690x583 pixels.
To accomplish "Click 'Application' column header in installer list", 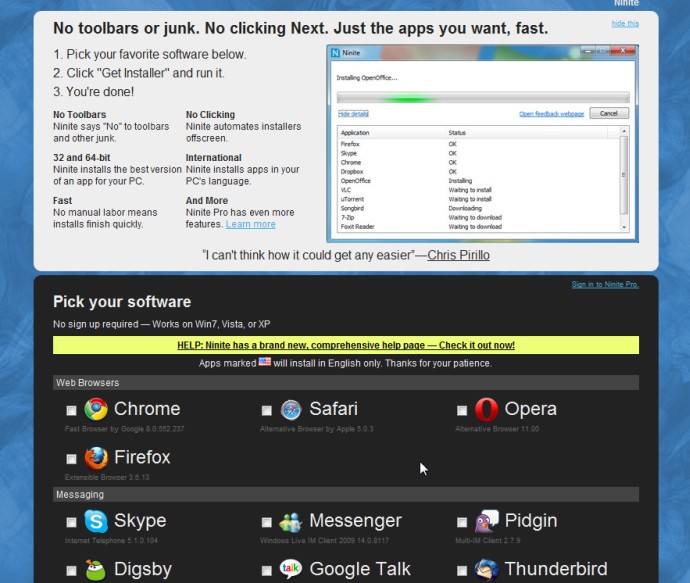I will [x=355, y=133].
